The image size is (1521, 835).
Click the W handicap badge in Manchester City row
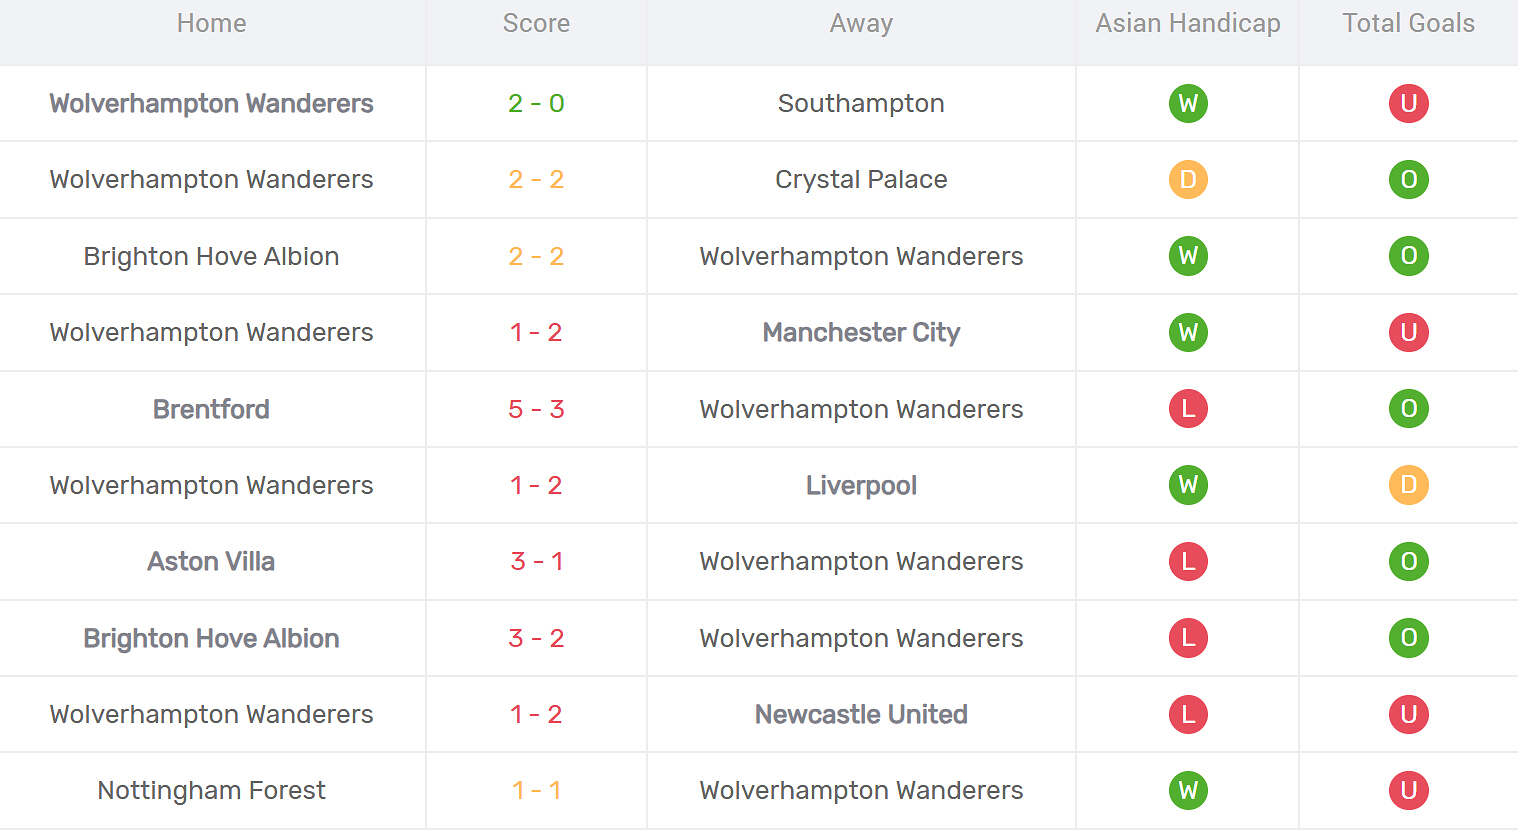[x=1188, y=332]
